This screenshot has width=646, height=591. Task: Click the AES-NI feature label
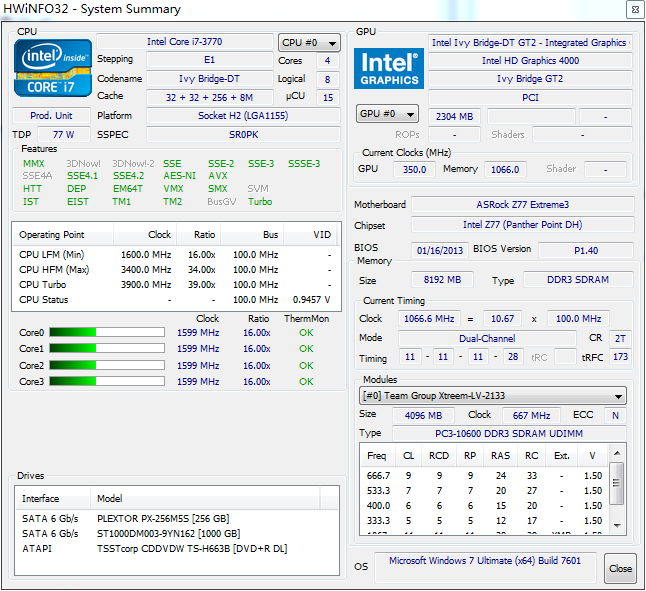tap(179, 176)
